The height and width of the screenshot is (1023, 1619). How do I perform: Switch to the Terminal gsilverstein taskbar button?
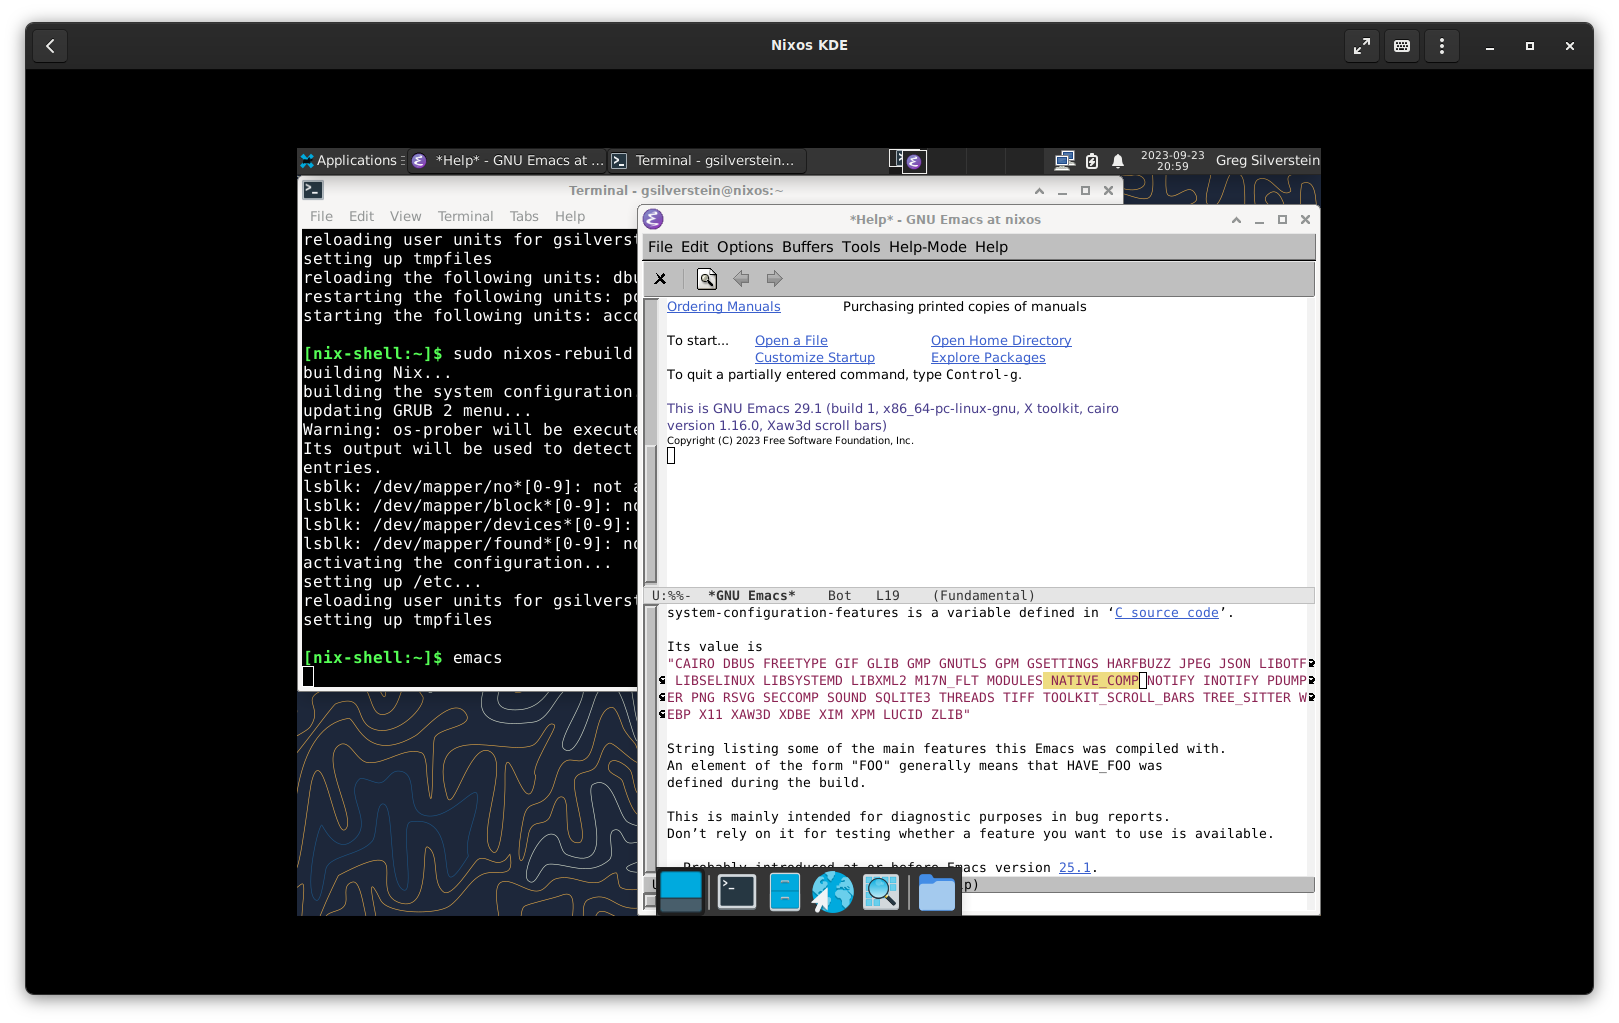click(707, 160)
